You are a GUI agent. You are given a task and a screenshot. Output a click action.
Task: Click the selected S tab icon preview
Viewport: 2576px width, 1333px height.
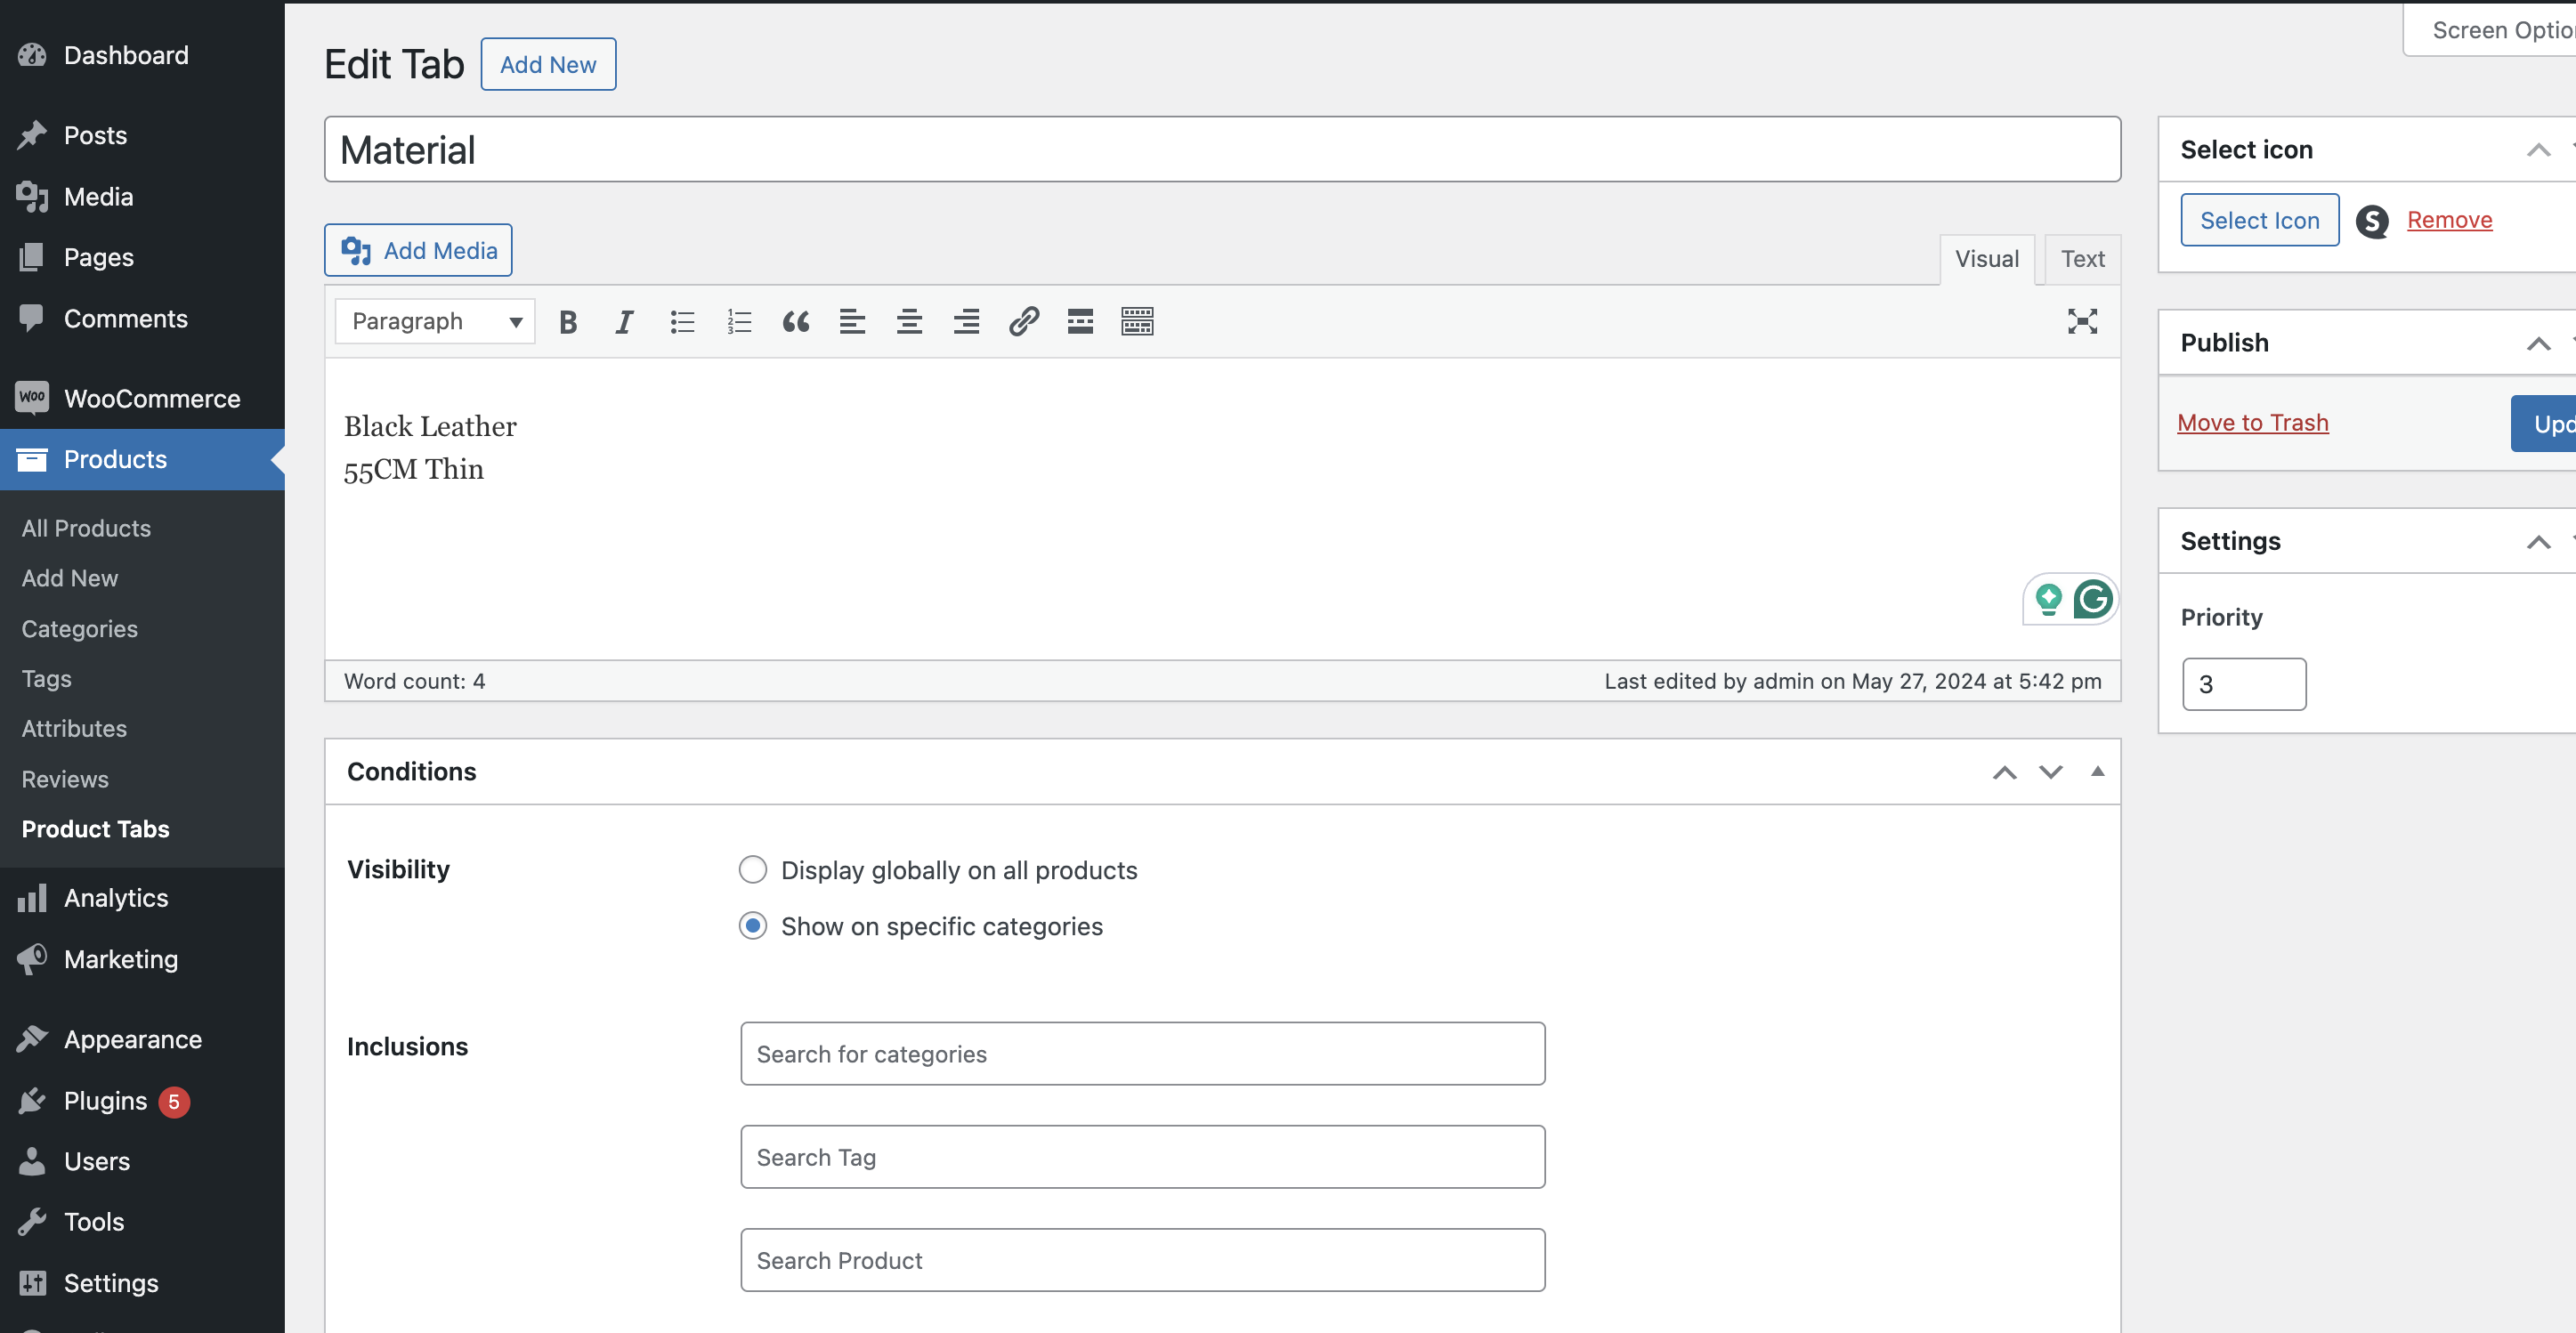point(2371,221)
